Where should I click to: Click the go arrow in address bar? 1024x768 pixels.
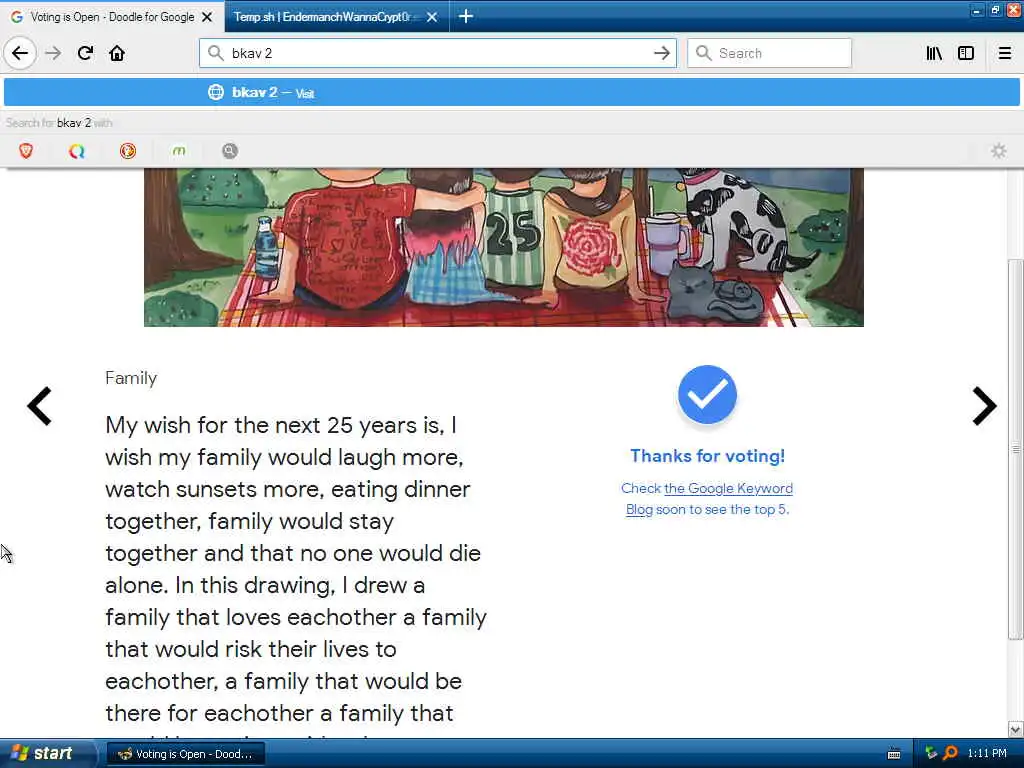(662, 53)
